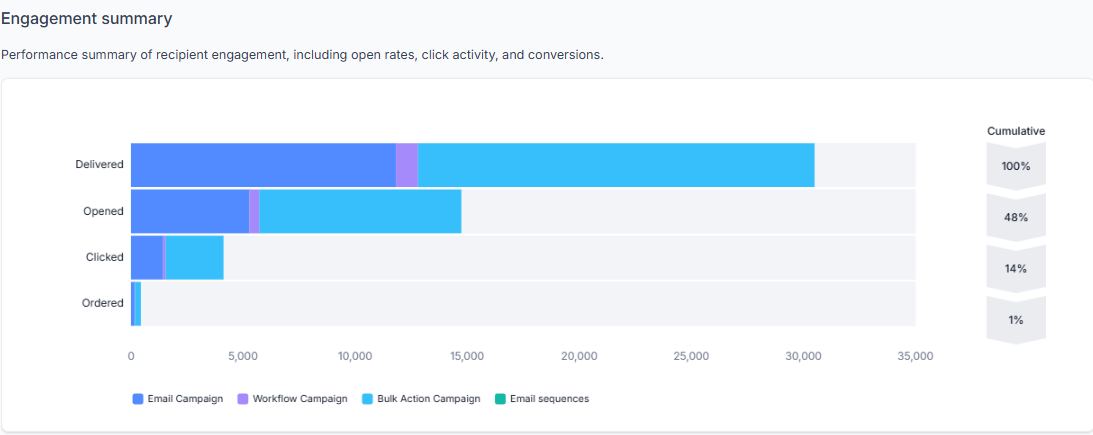Select the Ordered Bulk Action Campaign segment

pos(138,303)
